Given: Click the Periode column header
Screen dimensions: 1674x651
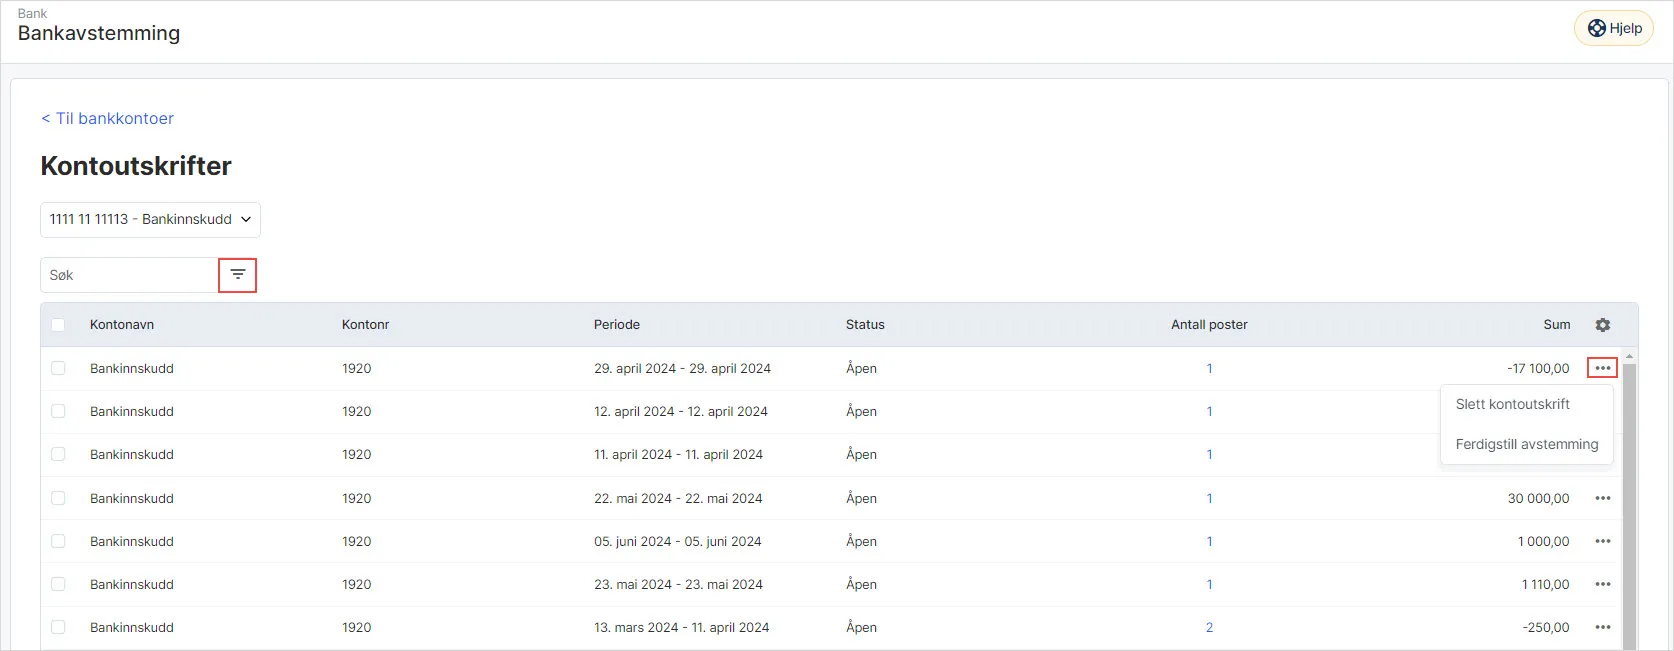Looking at the screenshot, I should (617, 325).
